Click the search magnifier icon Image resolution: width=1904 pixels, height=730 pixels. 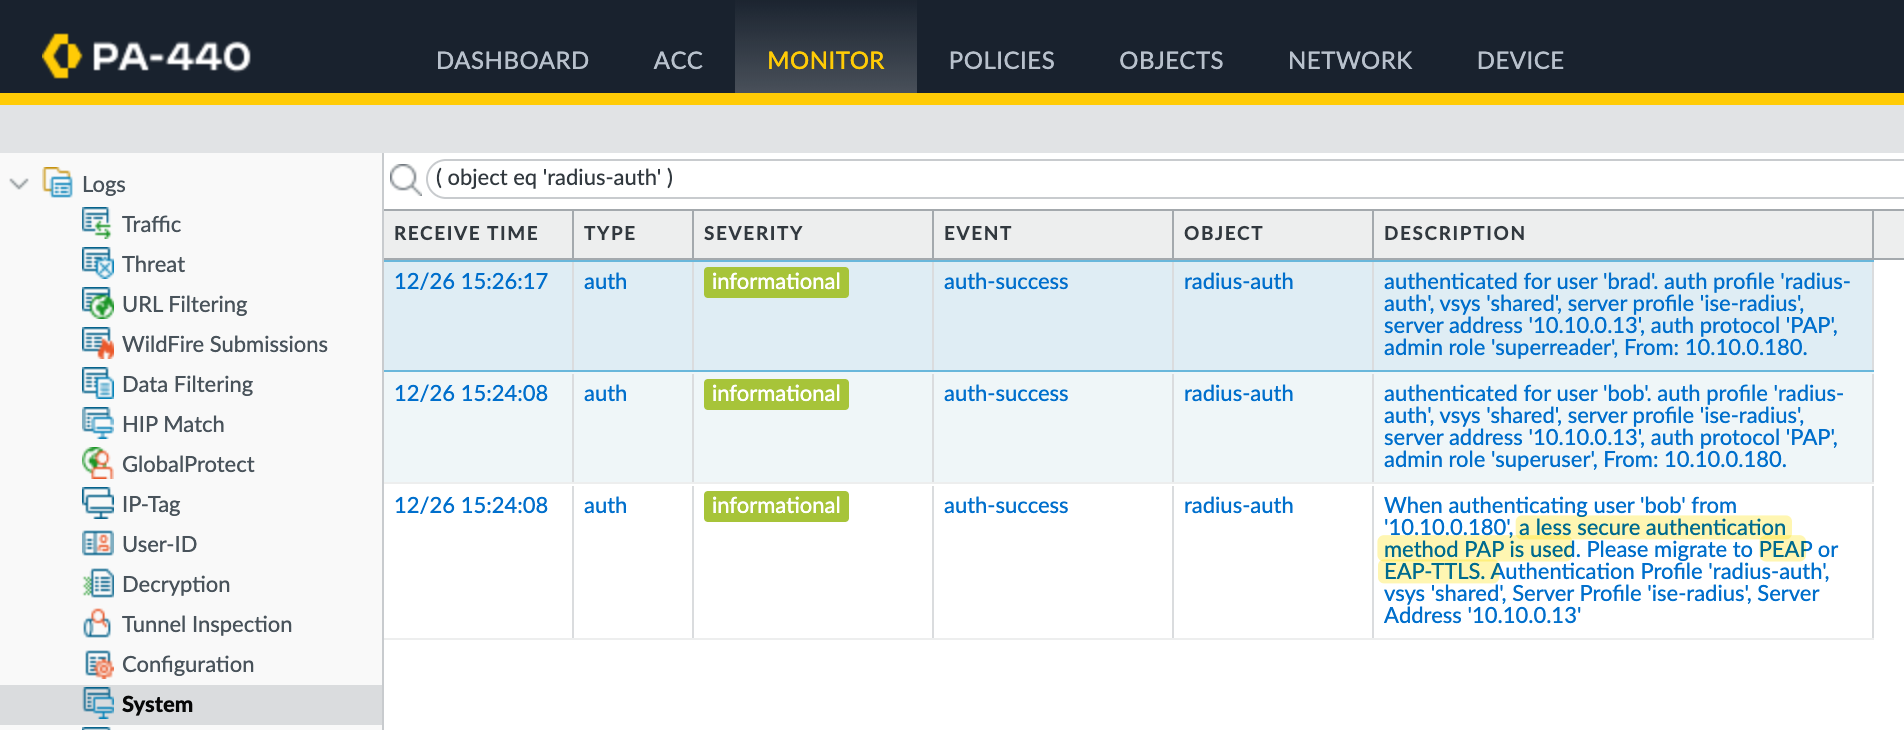[405, 179]
